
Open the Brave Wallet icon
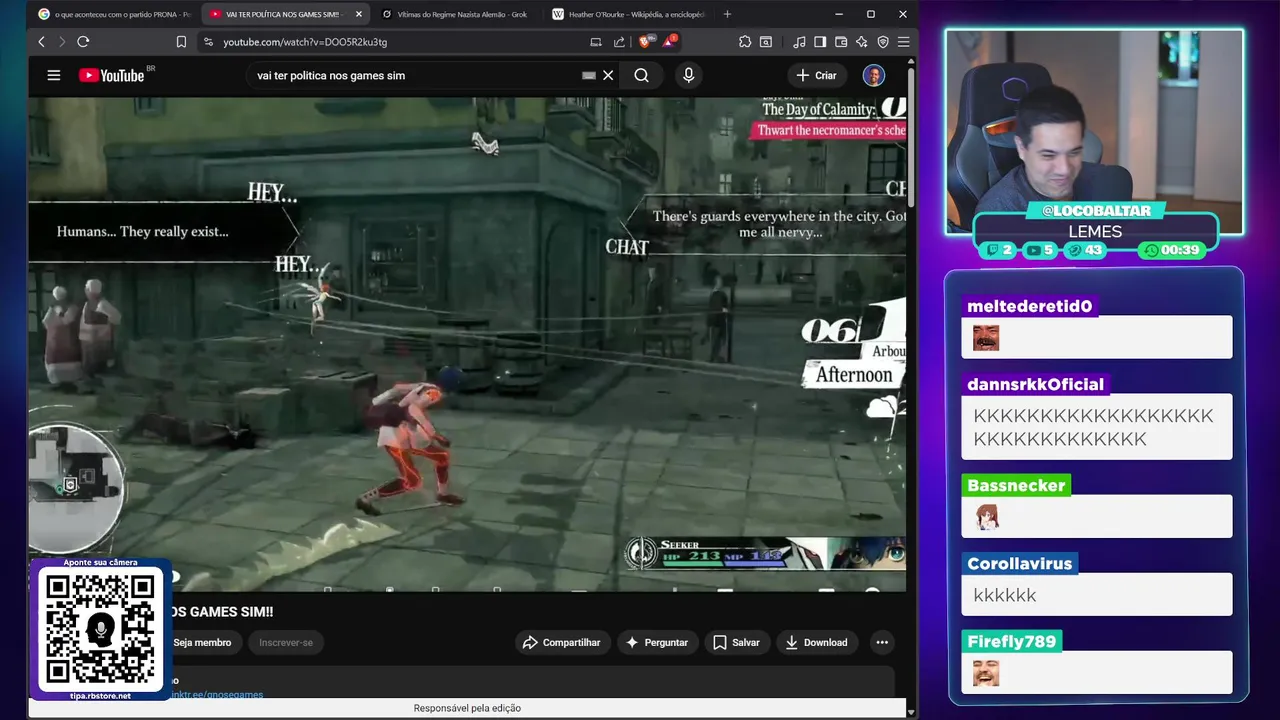841,42
